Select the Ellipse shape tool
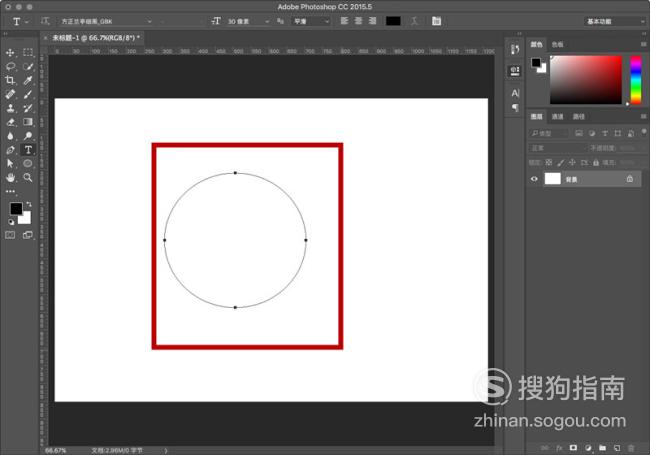 (28, 163)
